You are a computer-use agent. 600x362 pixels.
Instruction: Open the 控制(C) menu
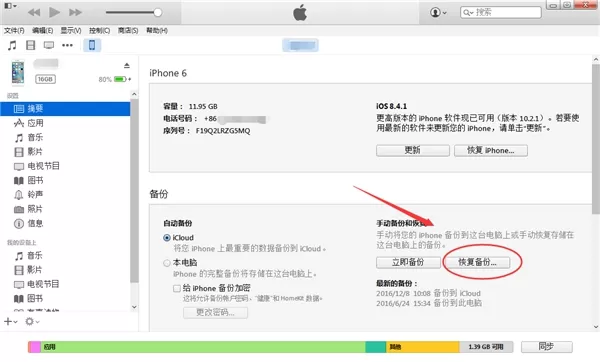tap(99, 31)
